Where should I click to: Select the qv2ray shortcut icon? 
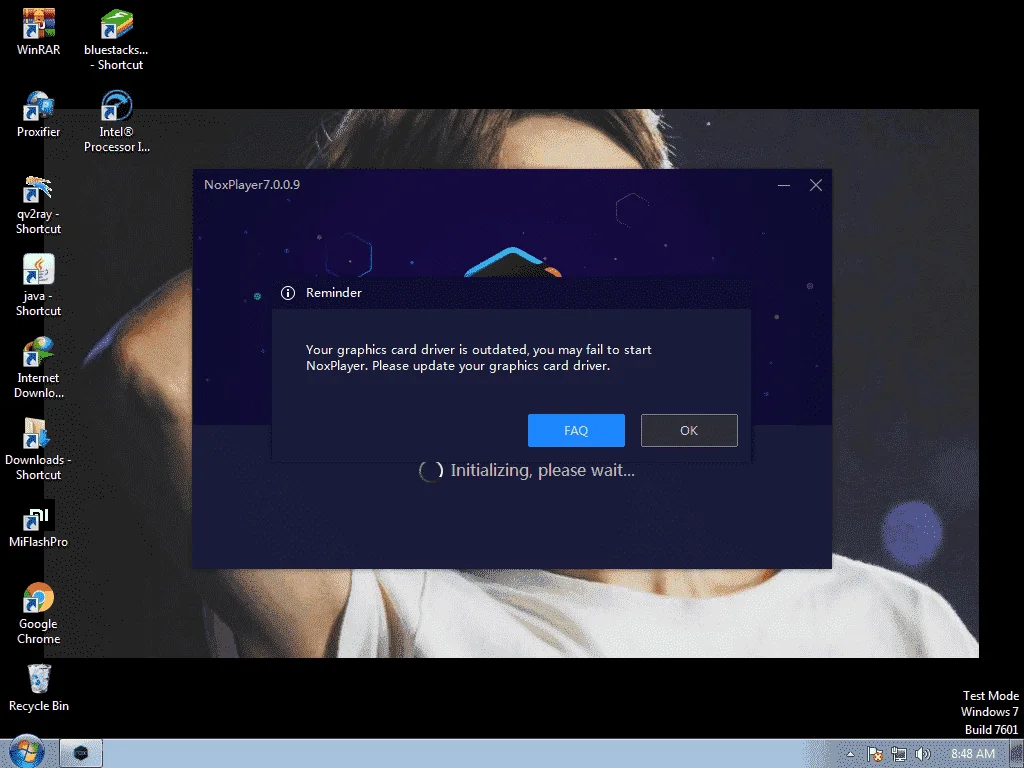click(x=39, y=204)
